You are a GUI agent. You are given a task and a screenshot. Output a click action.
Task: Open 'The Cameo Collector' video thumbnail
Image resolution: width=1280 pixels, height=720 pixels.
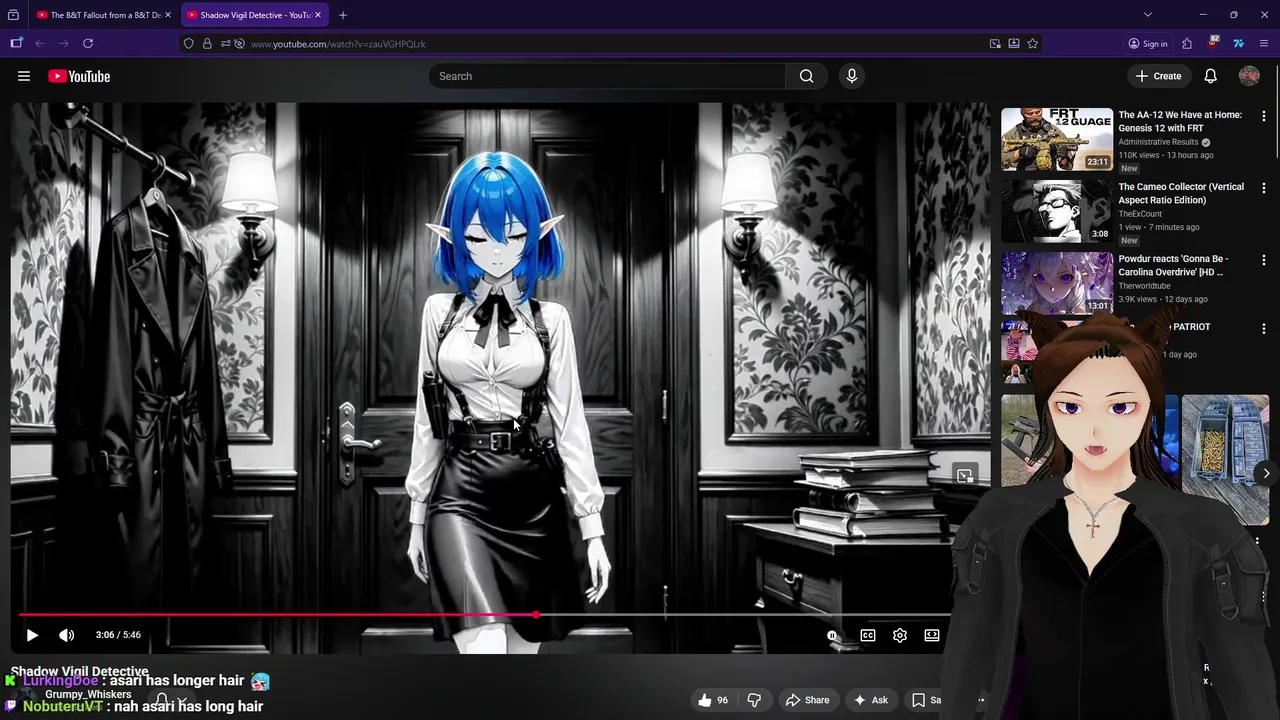click(x=1057, y=211)
